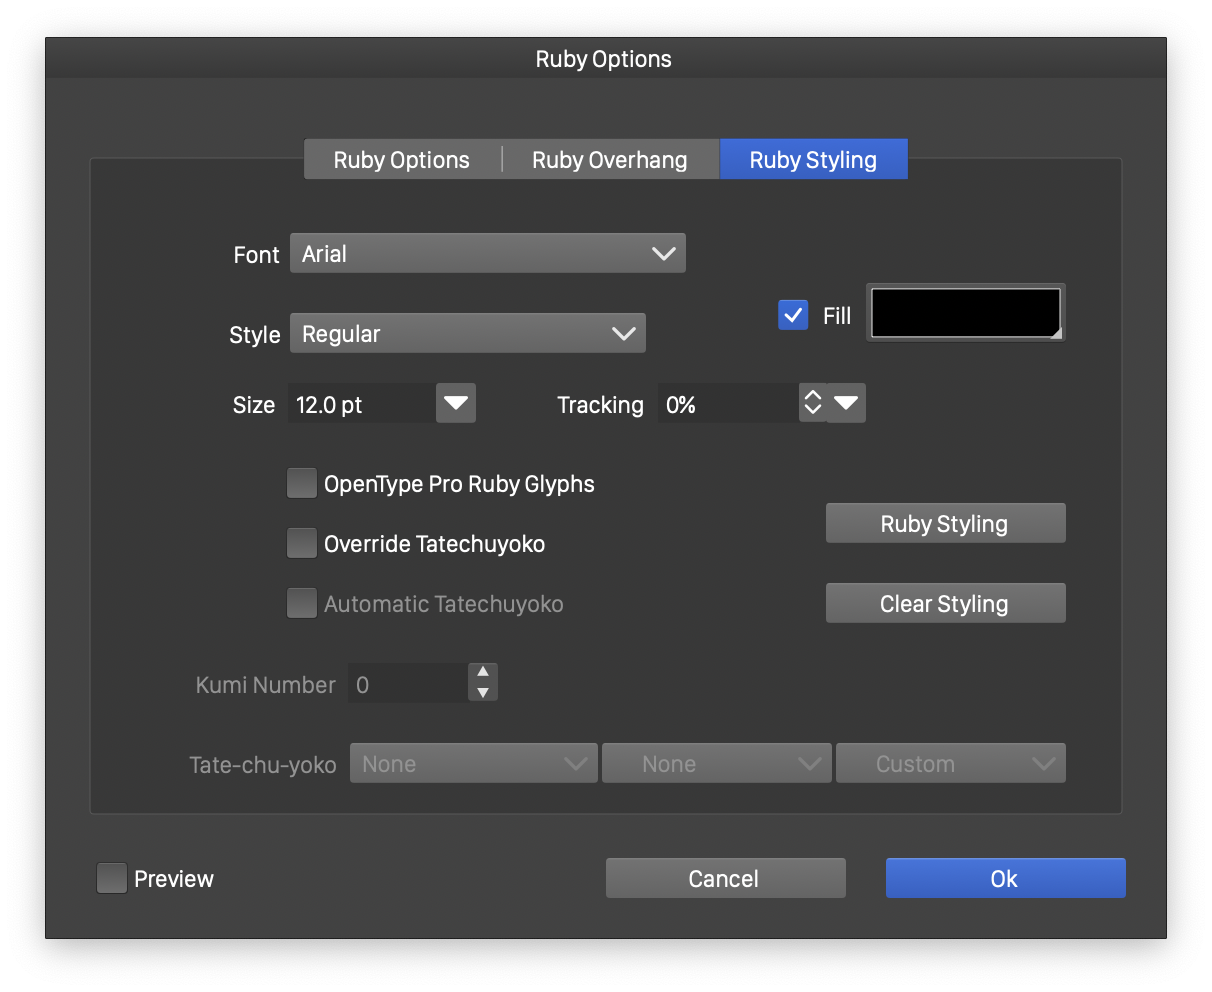Open the Font dropdown showing Arial
Screen dimensions: 1212x992
(488, 254)
